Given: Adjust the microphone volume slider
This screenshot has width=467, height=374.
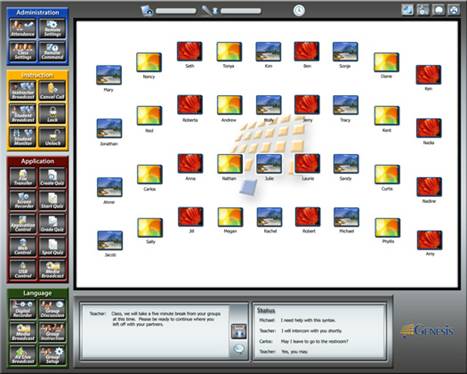Looking at the screenshot, I should (241, 11).
